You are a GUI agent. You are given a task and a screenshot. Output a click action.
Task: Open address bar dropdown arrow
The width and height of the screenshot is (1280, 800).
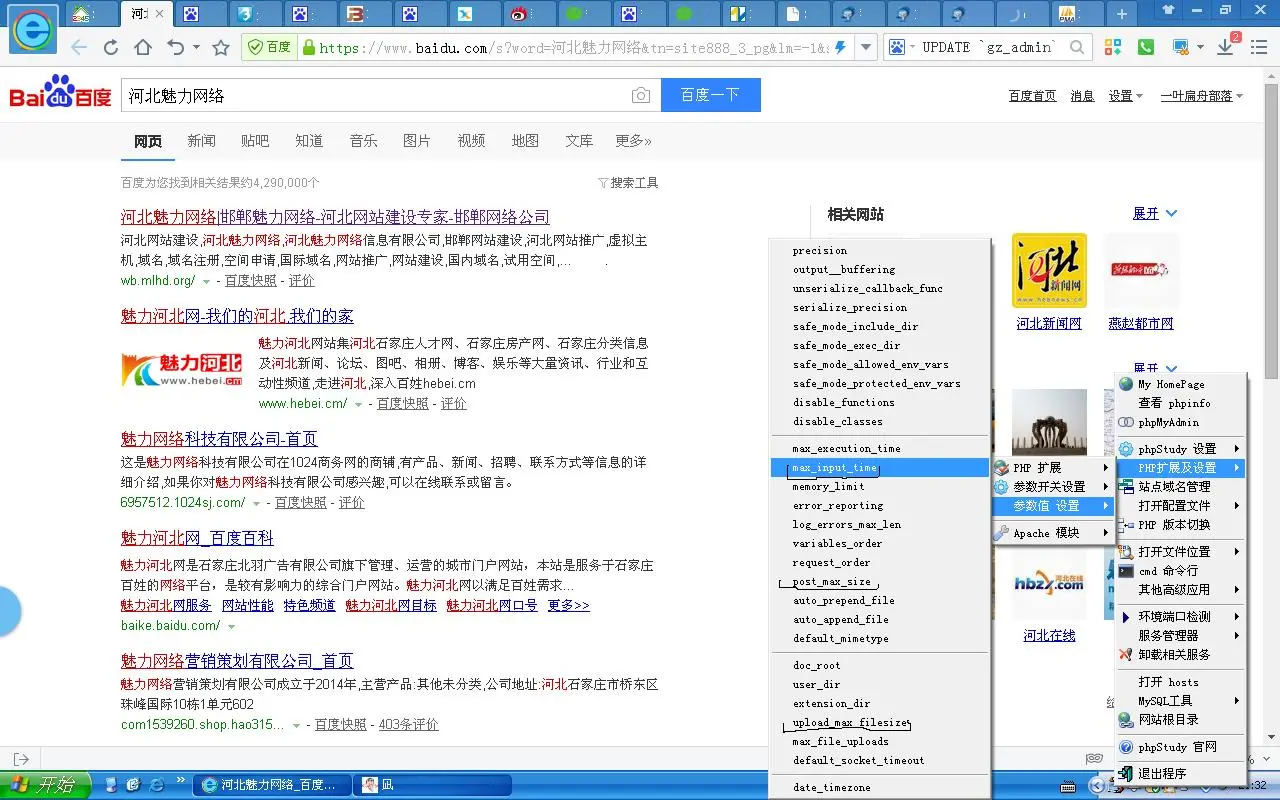point(866,47)
